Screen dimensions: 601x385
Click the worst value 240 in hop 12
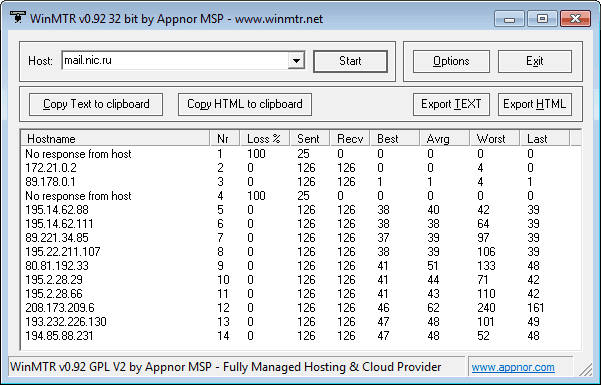point(486,308)
